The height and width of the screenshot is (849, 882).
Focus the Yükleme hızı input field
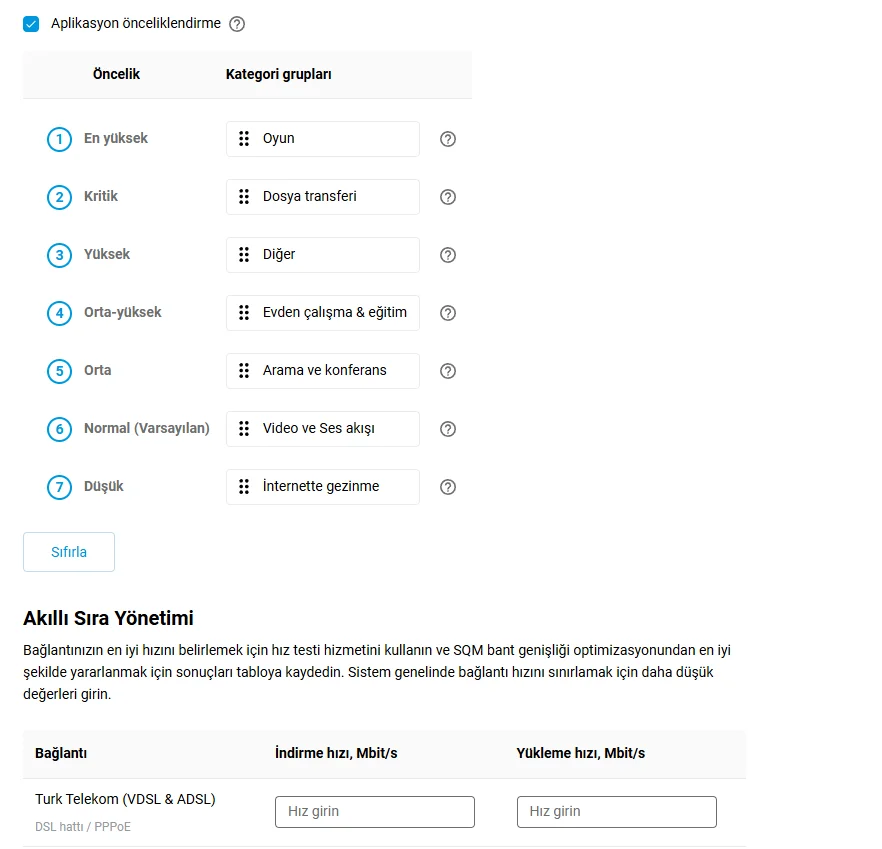616,812
